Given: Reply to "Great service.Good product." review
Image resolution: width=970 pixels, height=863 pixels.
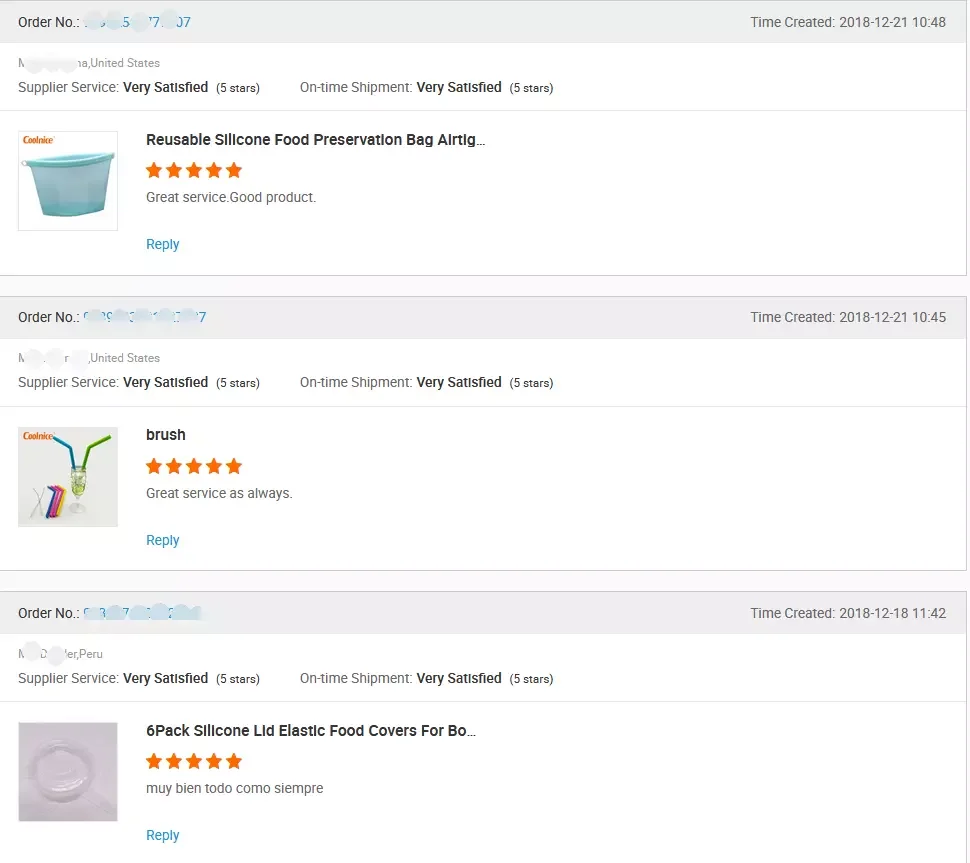Looking at the screenshot, I should pos(163,244).
